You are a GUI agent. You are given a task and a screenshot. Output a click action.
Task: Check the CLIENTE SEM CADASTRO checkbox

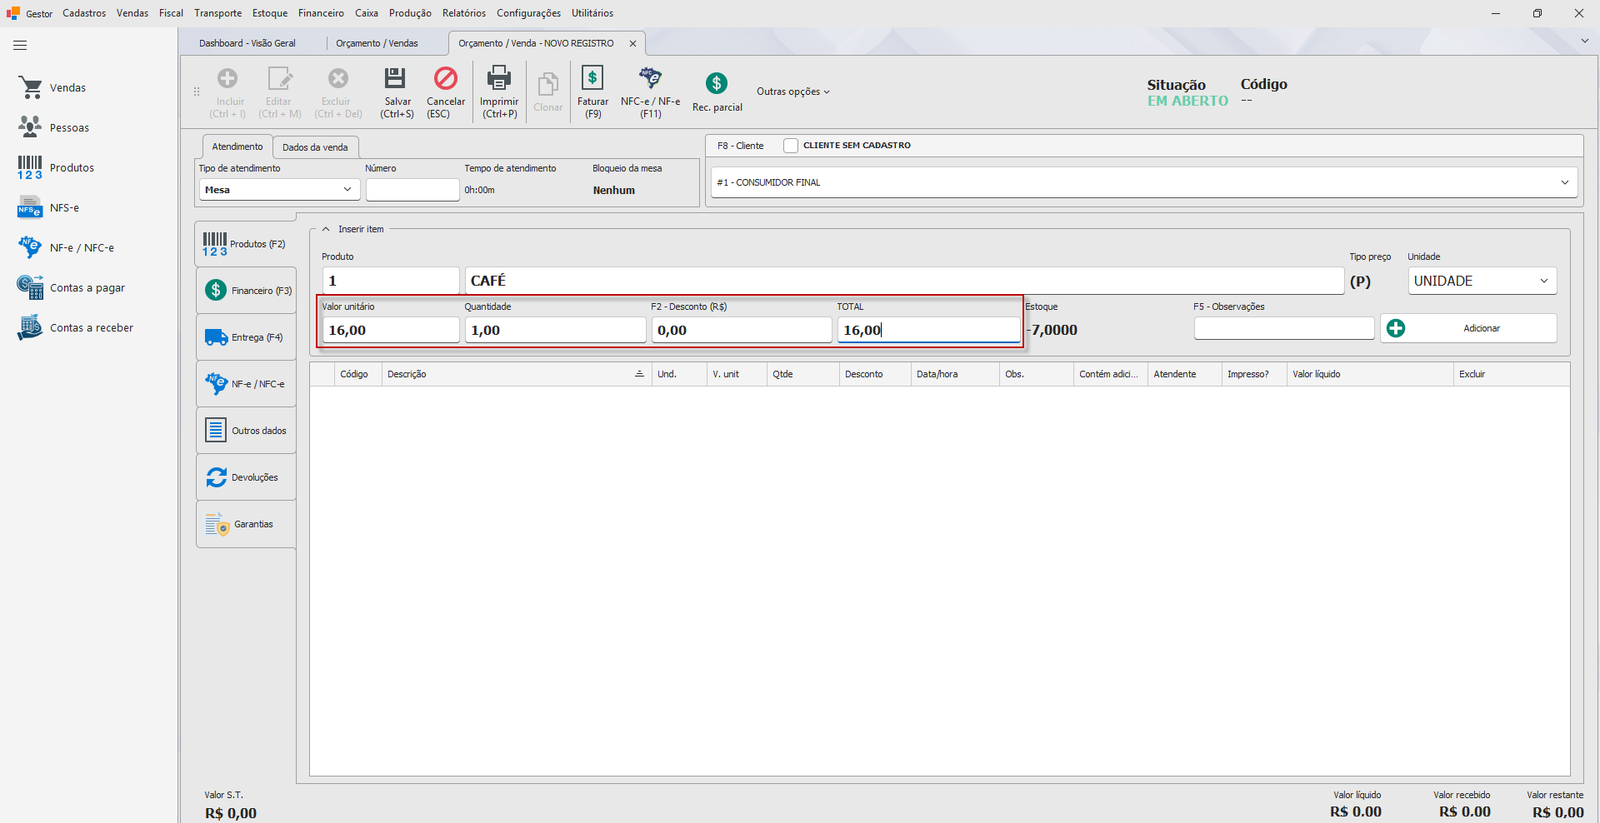pos(791,146)
